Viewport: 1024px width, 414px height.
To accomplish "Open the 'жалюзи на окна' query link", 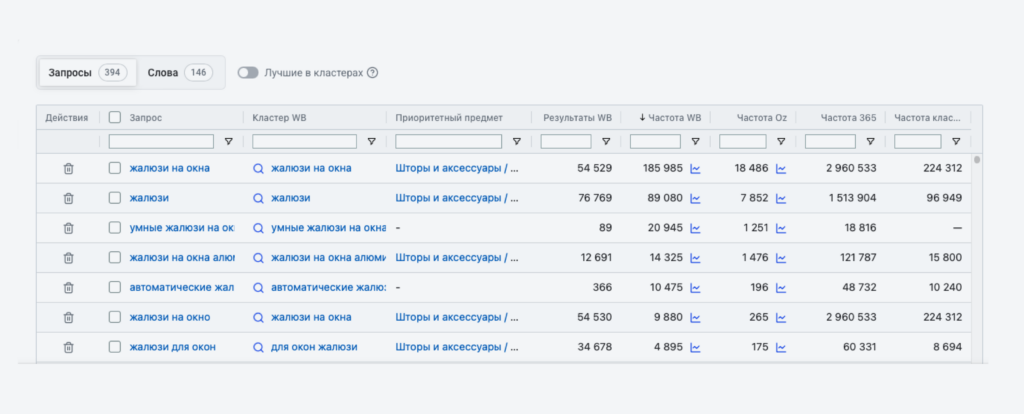I will tap(170, 168).
